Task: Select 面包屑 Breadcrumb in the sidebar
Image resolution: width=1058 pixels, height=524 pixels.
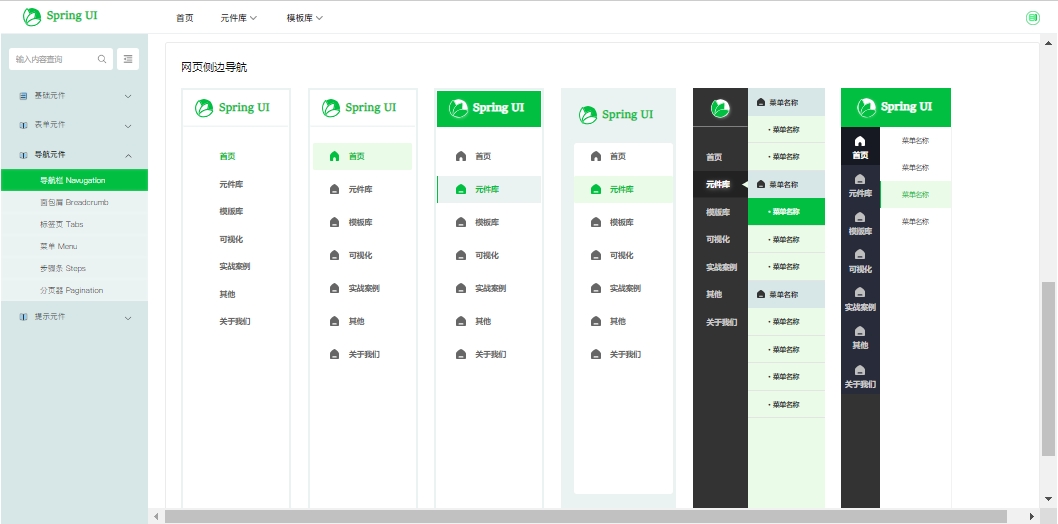Action: coord(74,202)
